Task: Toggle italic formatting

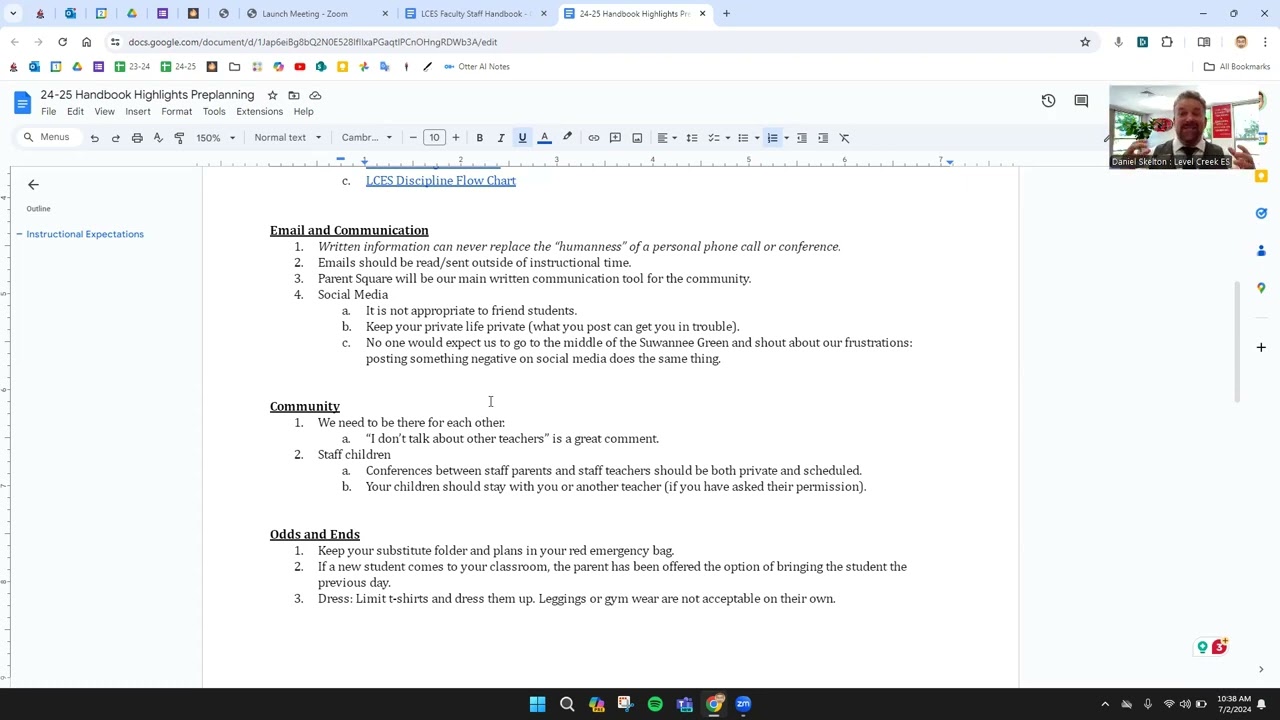Action: click(501, 138)
